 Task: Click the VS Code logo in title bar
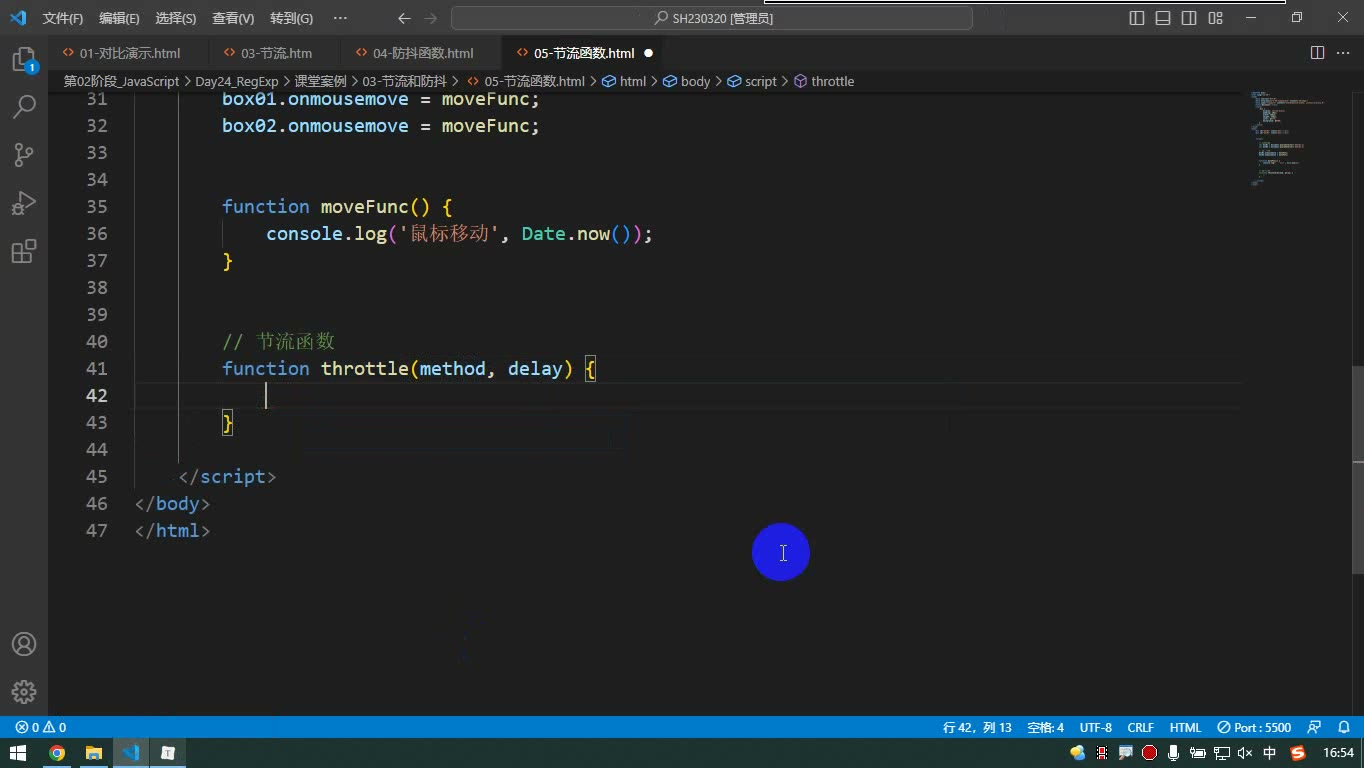(18, 18)
